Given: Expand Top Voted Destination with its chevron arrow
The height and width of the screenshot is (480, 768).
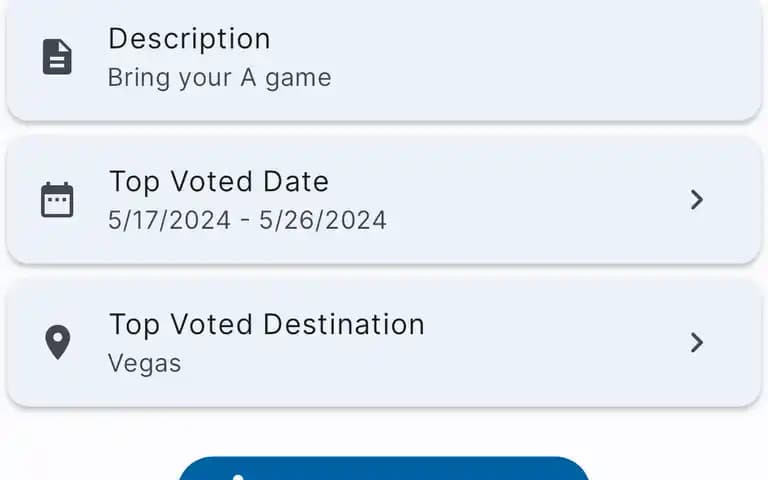Looking at the screenshot, I should [696, 342].
